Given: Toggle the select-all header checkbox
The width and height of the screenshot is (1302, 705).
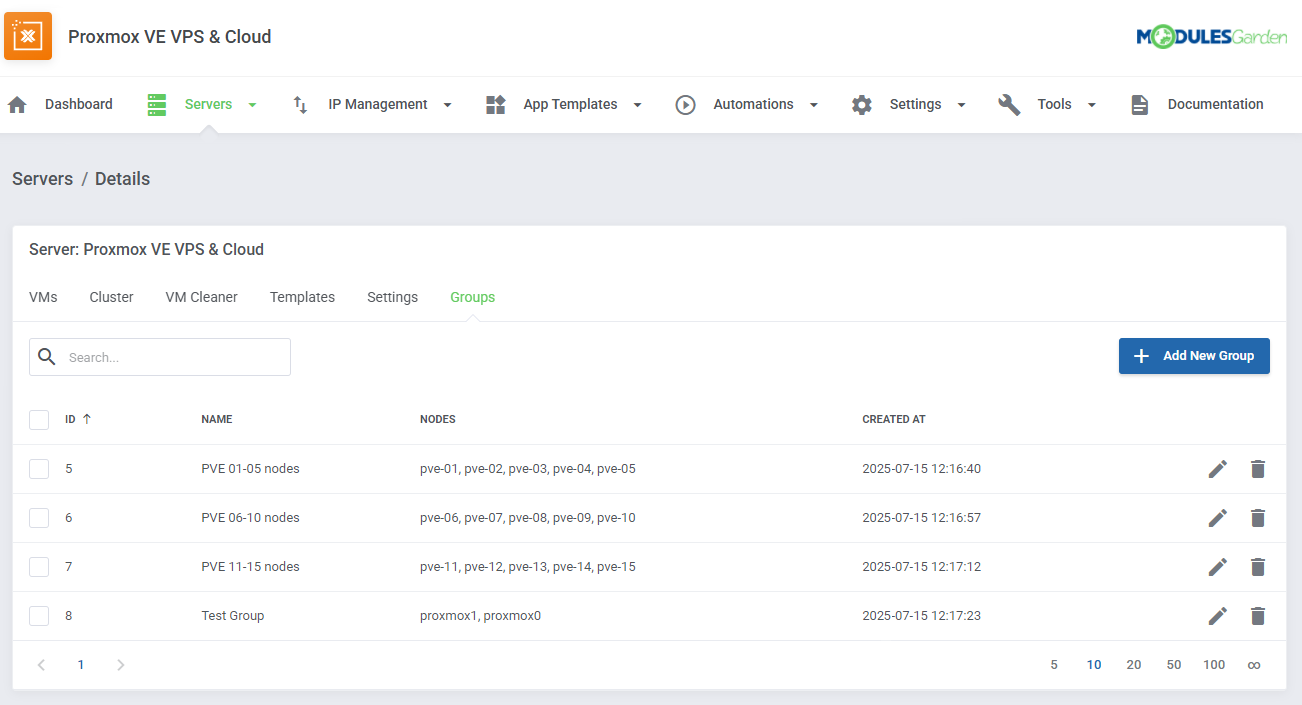Looking at the screenshot, I should coord(39,420).
